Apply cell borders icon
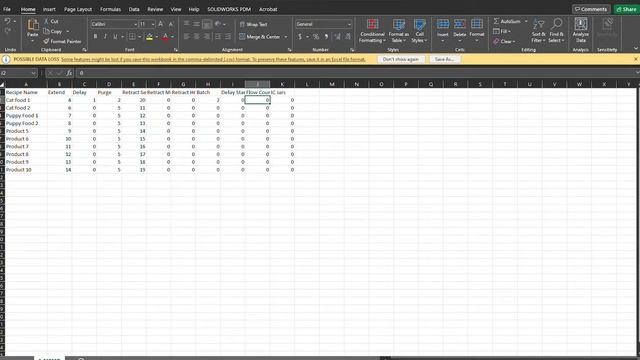This screenshot has height=360, width=640. 132,37
